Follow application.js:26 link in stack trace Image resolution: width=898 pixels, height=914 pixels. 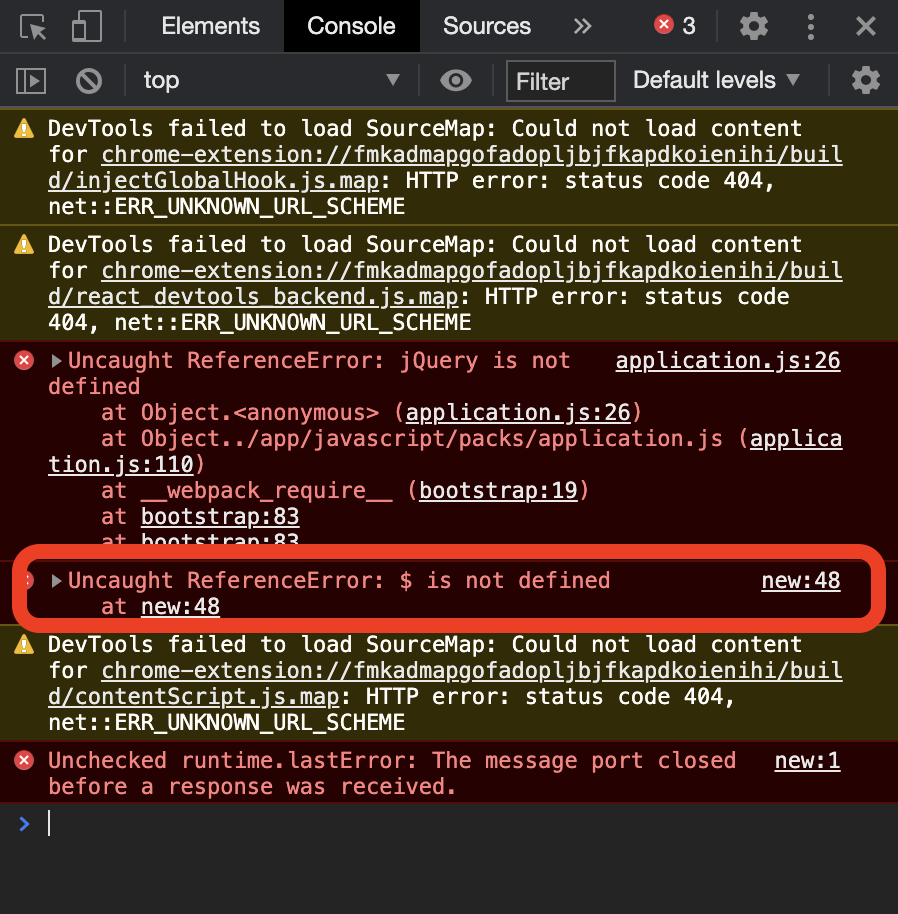518,413
